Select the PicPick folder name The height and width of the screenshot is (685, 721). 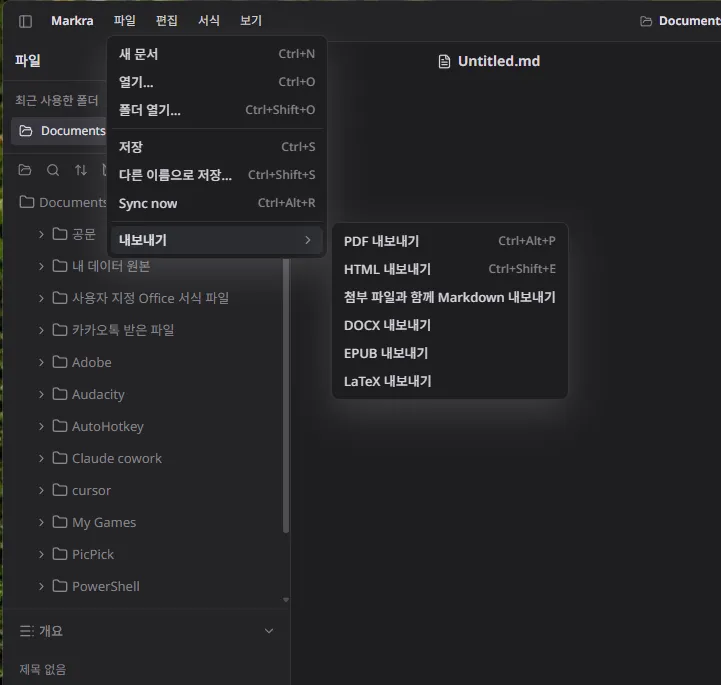93,554
